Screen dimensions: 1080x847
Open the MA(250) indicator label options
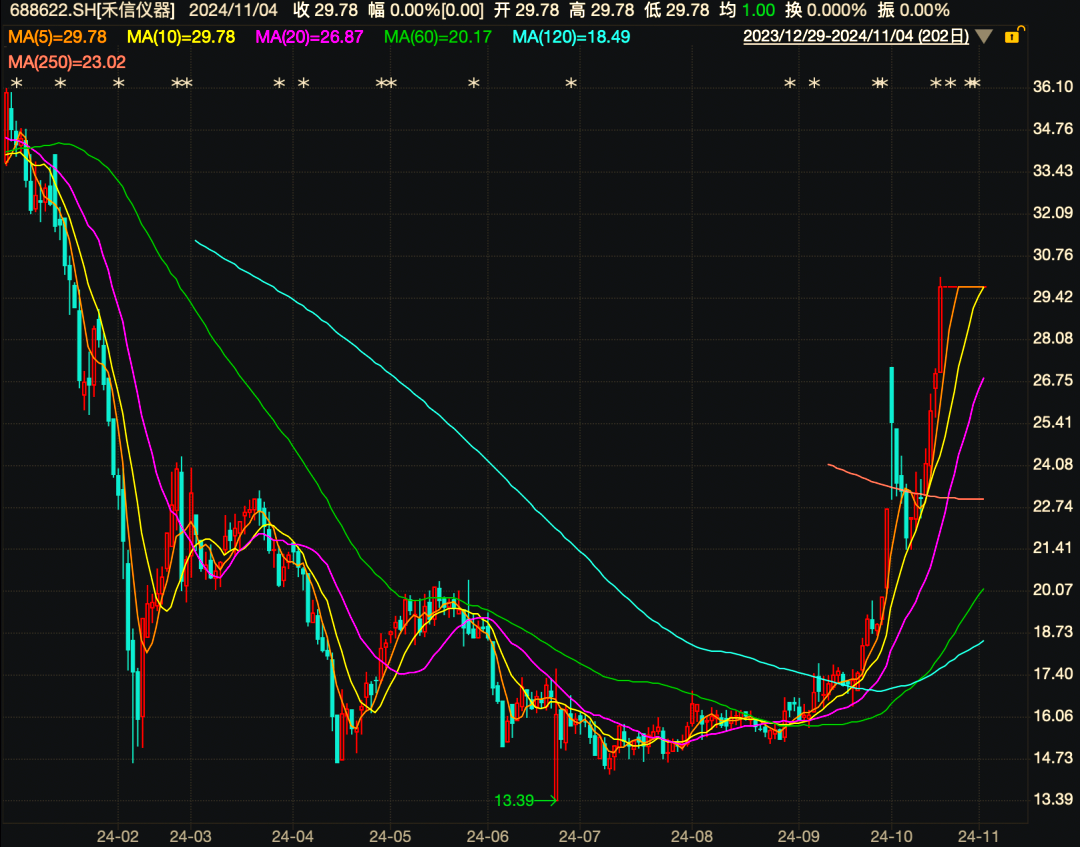66,62
